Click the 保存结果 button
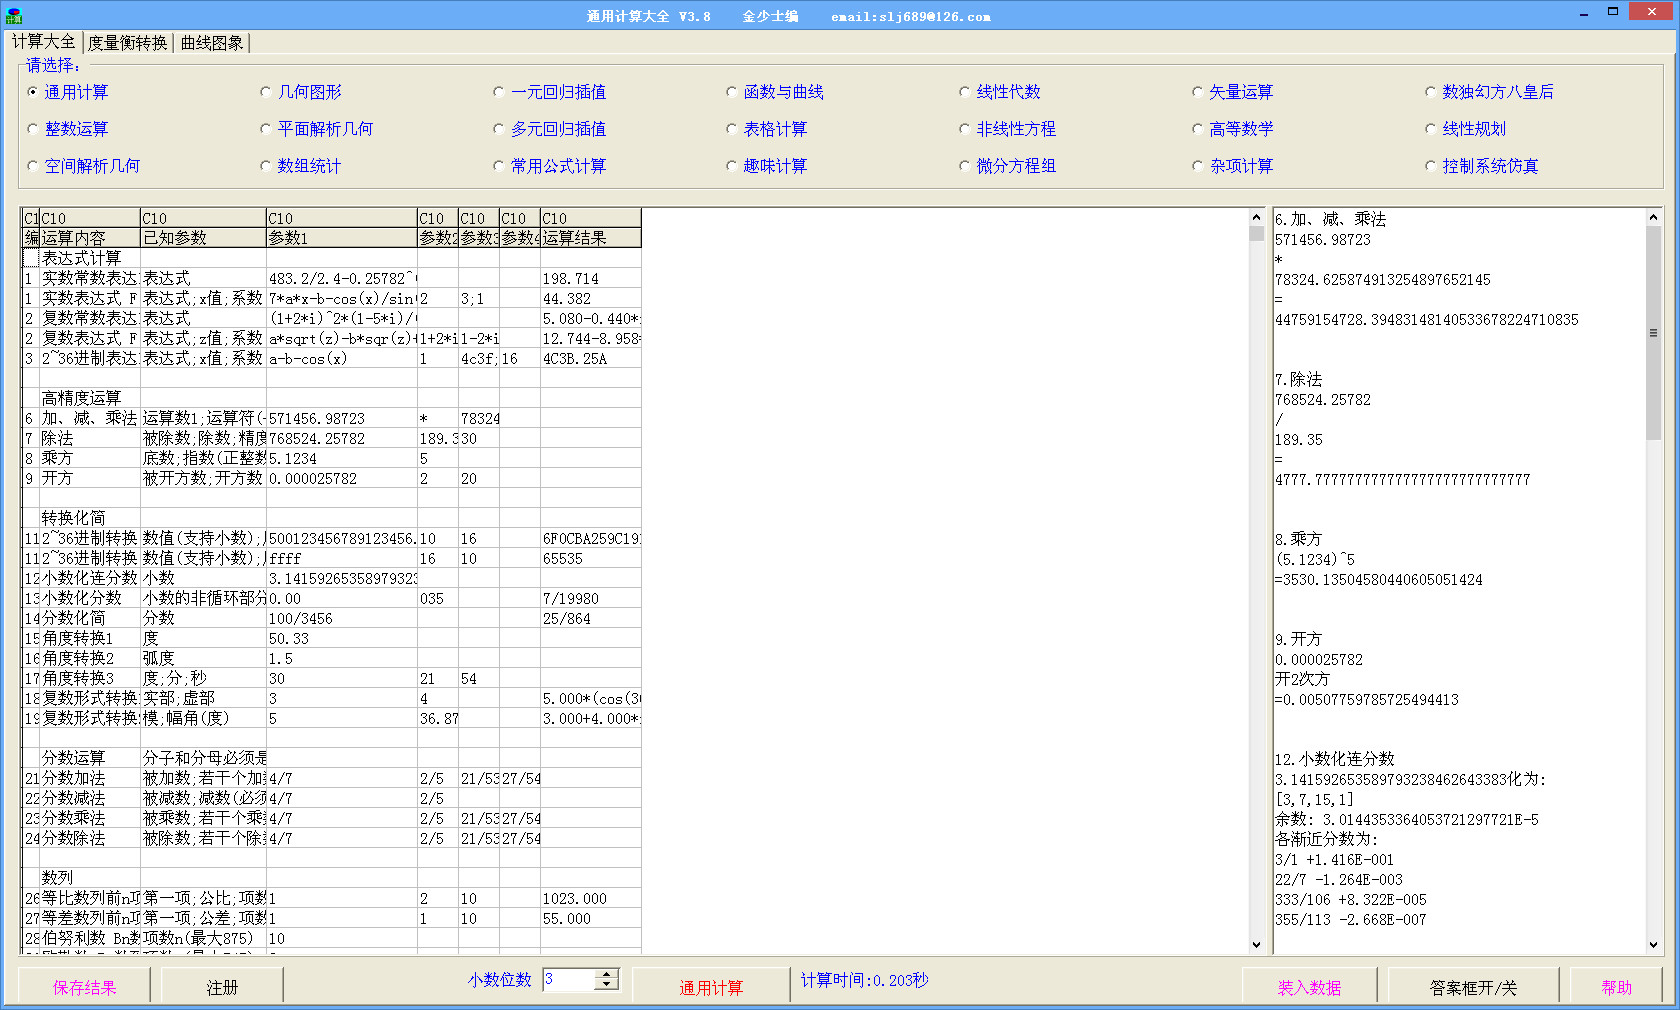The image size is (1680, 1010). [85, 987]
